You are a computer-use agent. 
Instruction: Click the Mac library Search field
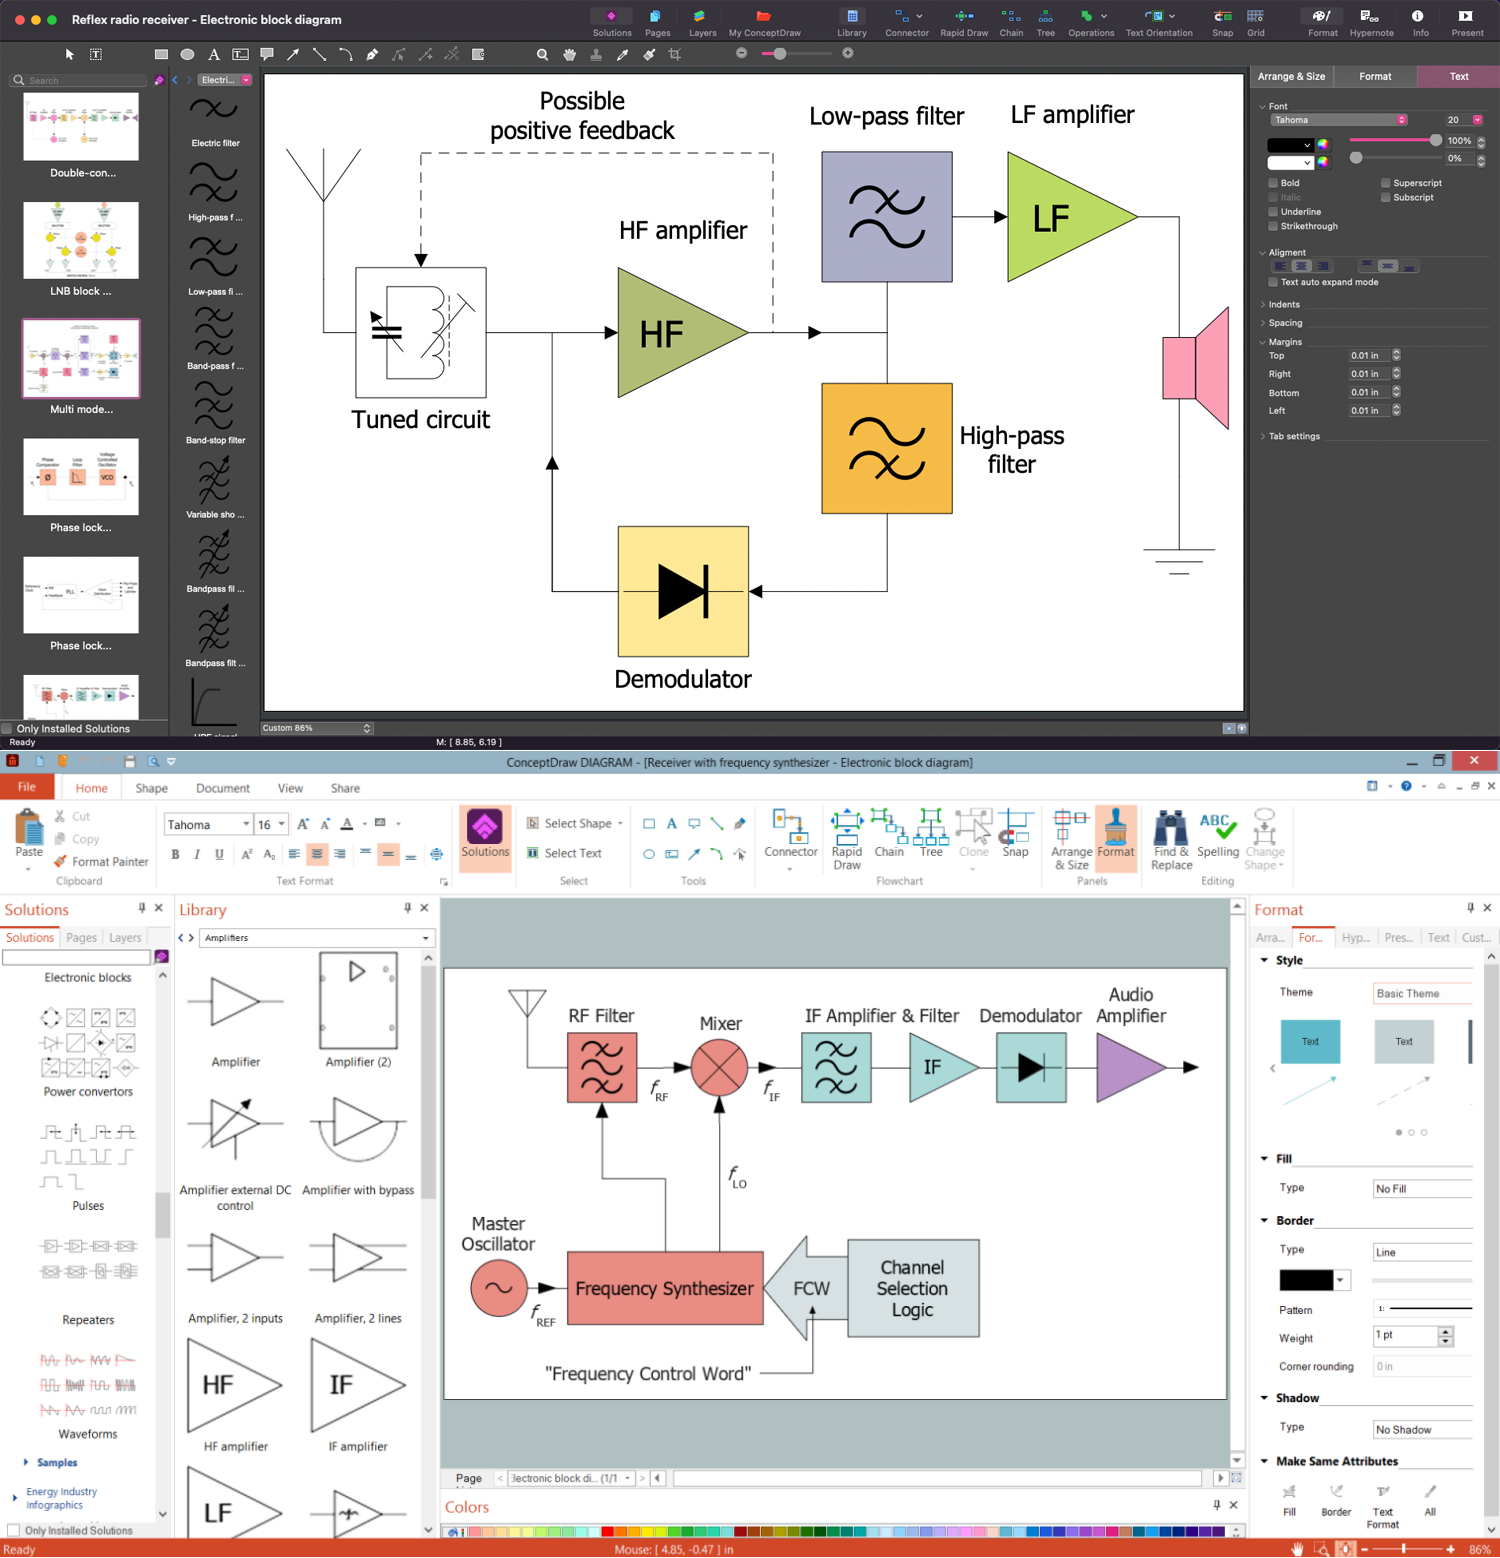click(80, 80)
